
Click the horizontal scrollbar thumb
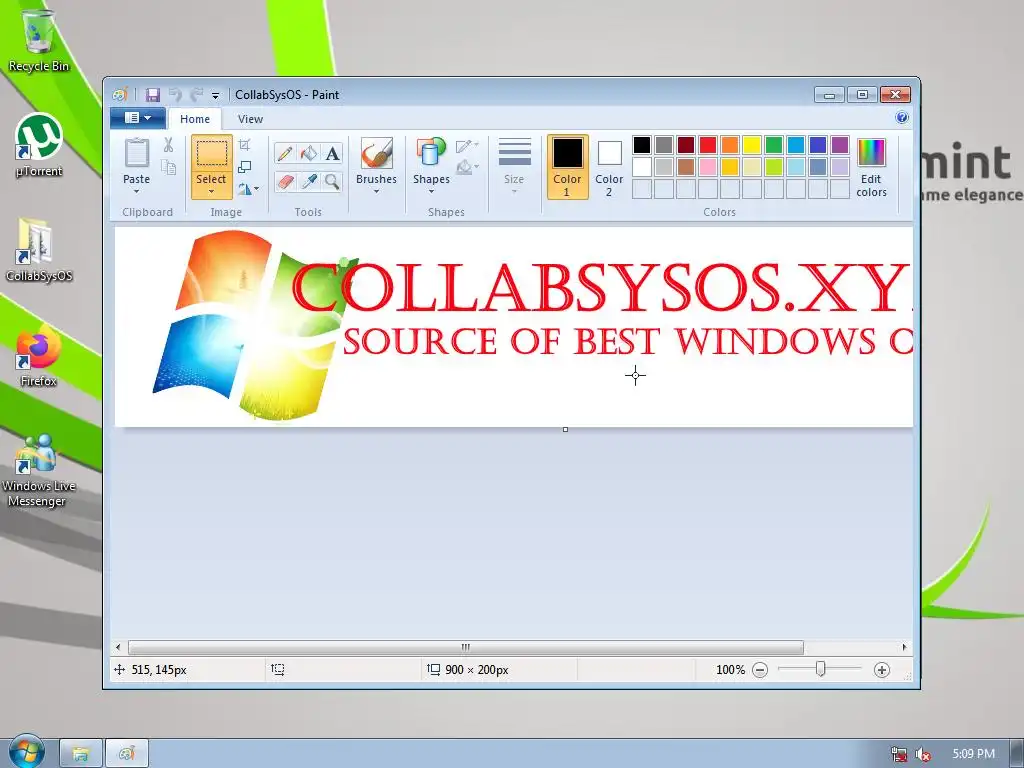[466, 647]
